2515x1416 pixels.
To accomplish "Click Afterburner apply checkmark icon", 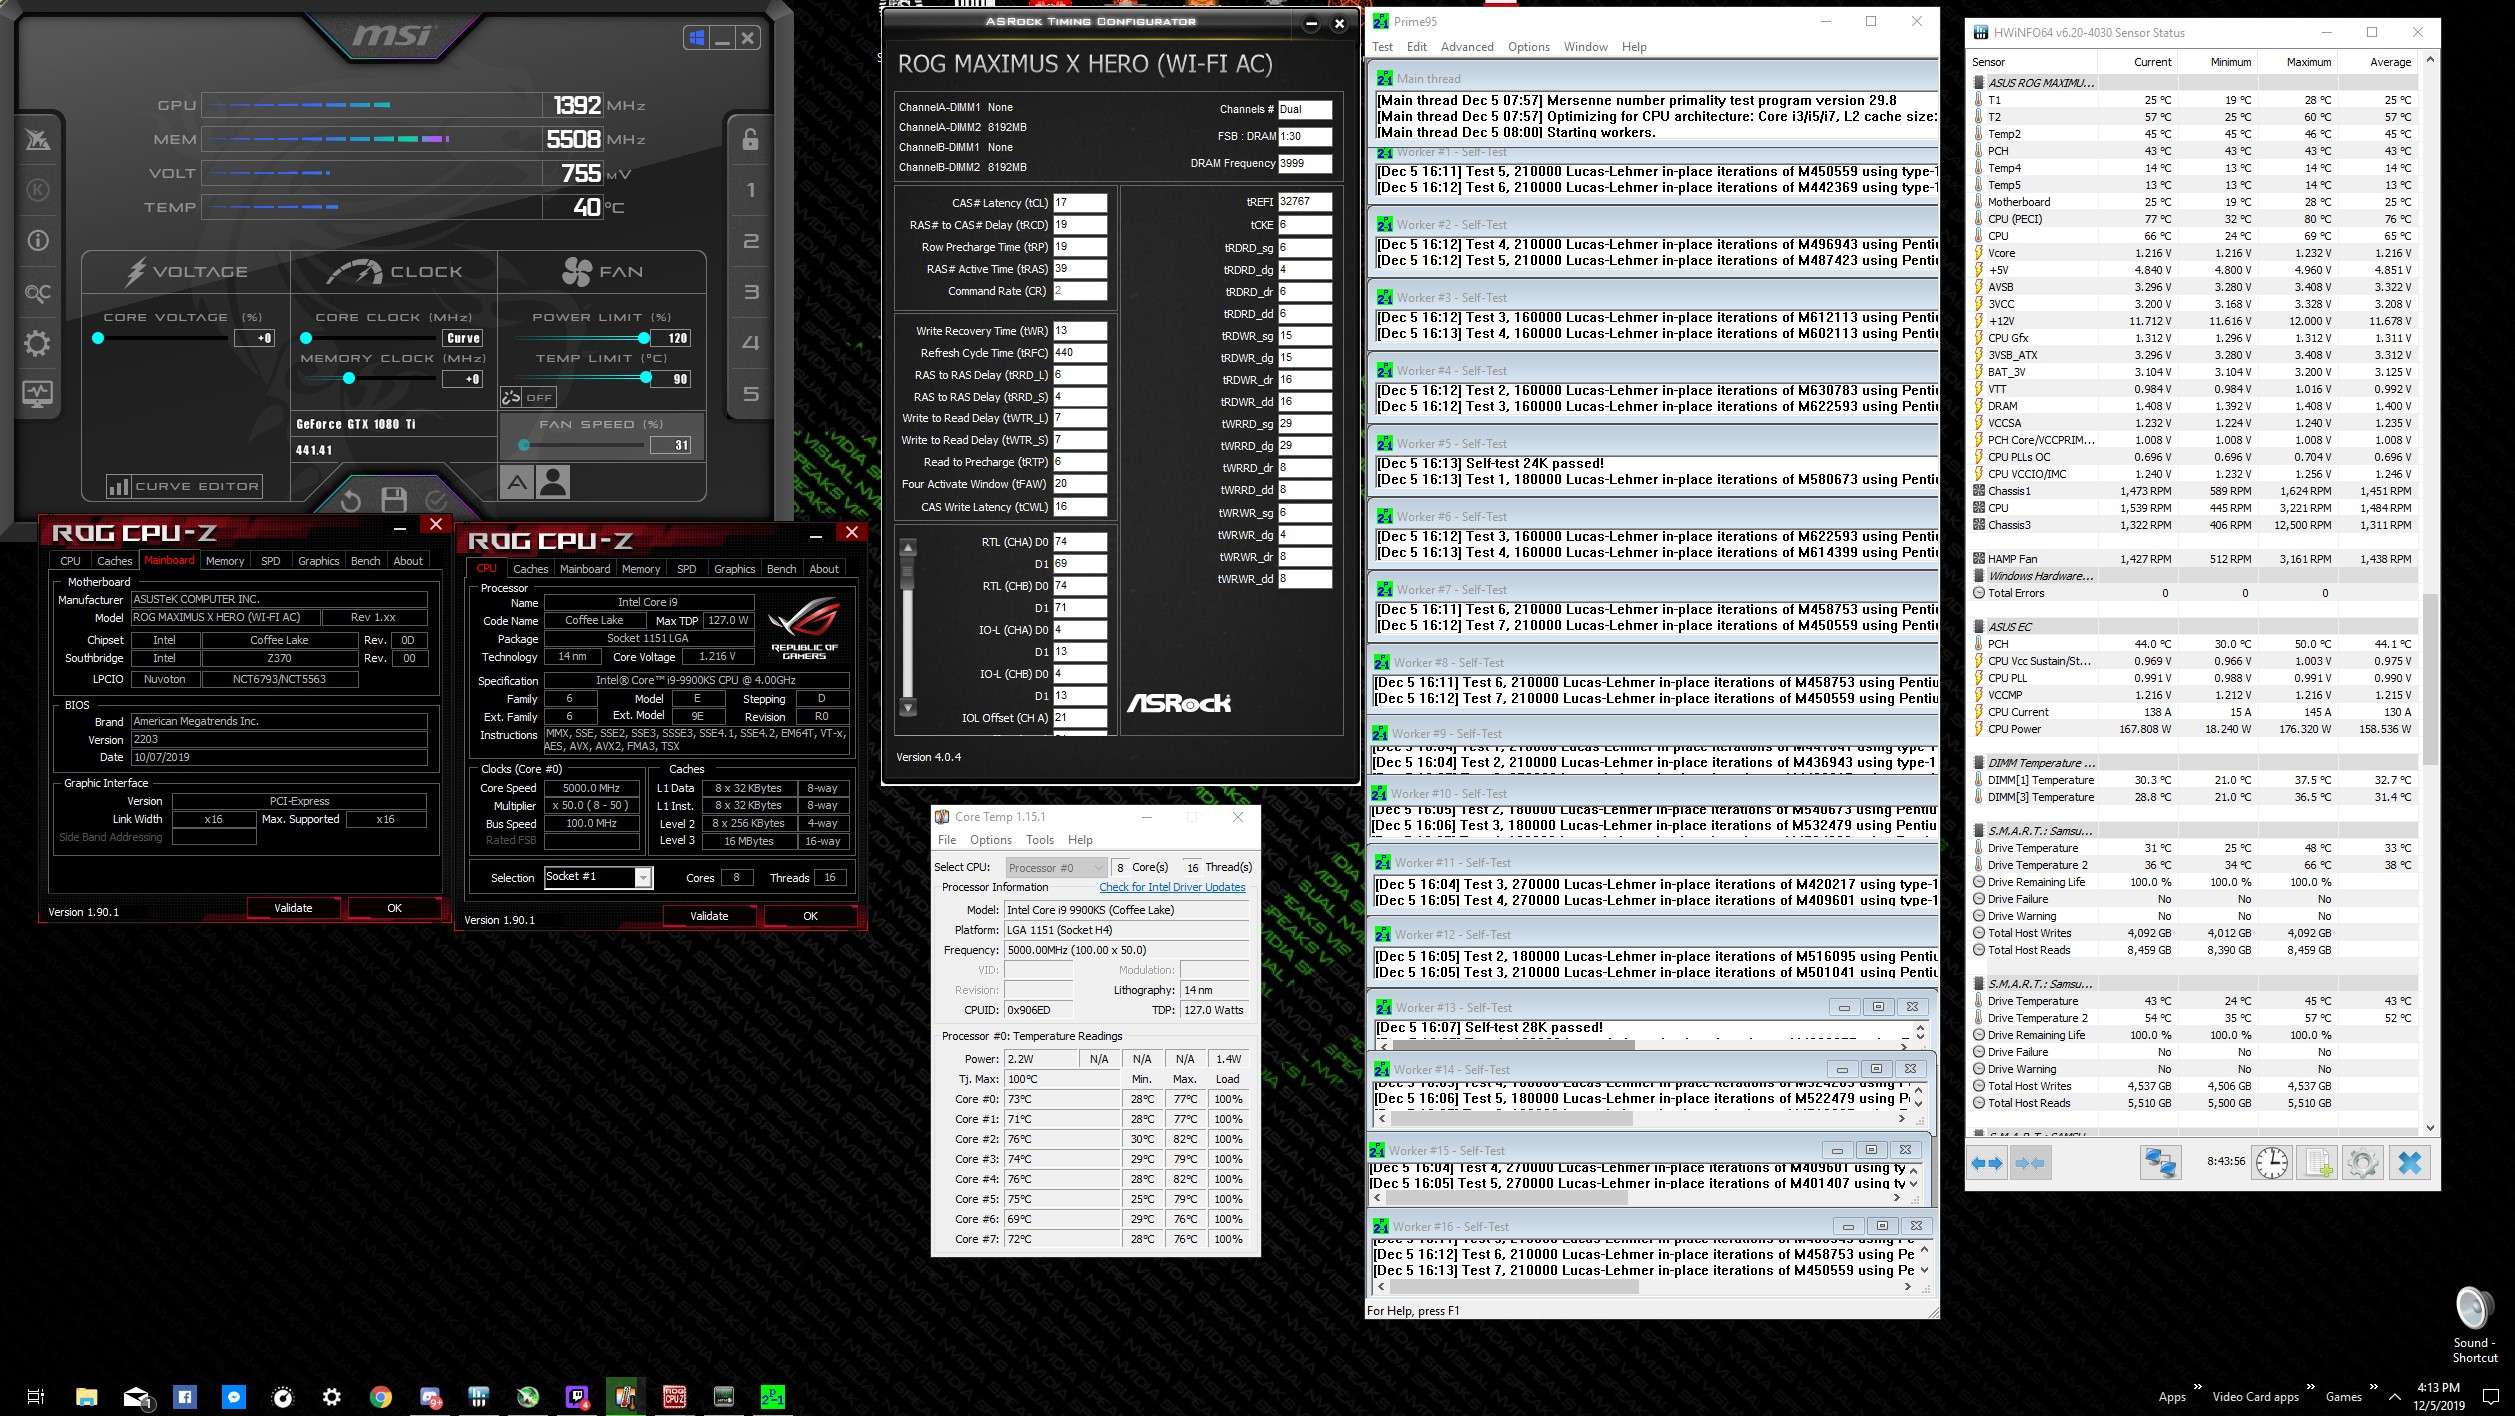I will click(x=437, y=500).
